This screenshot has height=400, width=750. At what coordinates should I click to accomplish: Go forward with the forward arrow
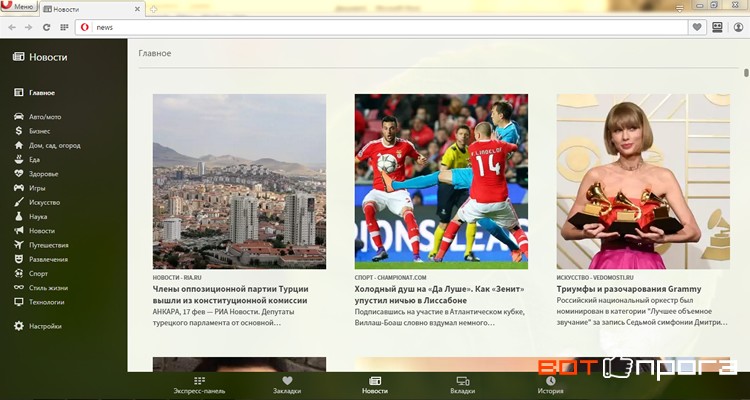point(29,27)
